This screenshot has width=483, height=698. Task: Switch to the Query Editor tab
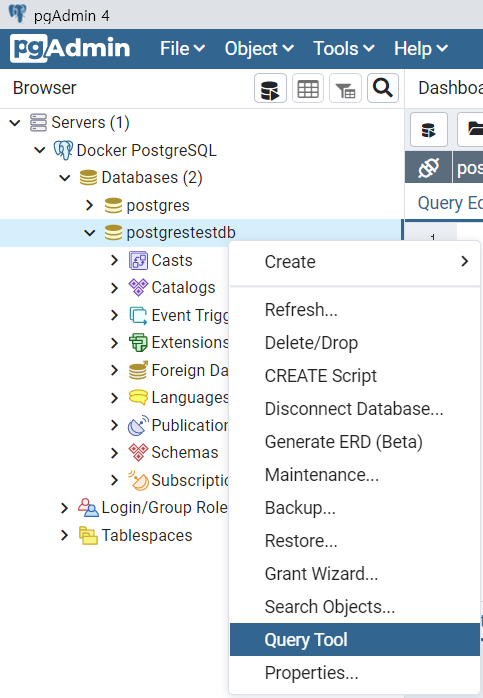(450, 203)
